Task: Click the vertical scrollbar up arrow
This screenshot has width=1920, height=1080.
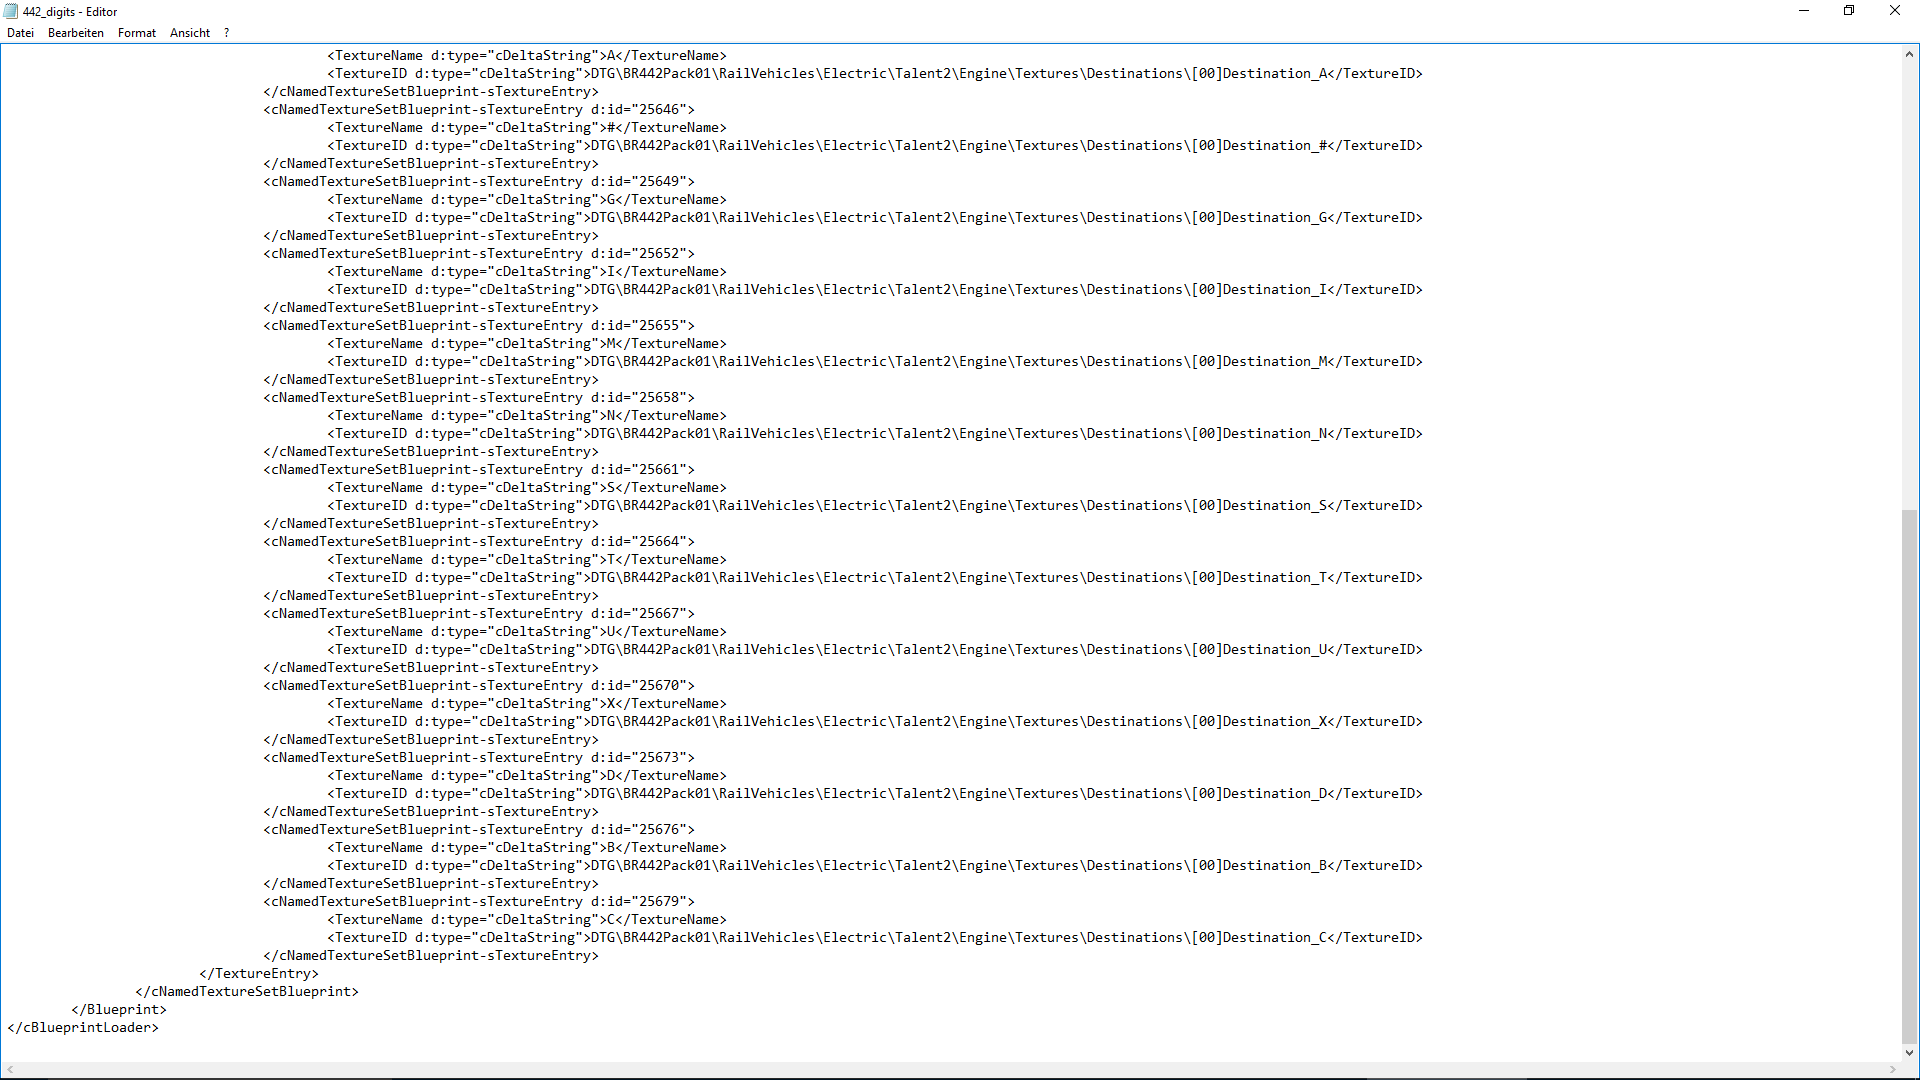Action: tap(1909, 55)
